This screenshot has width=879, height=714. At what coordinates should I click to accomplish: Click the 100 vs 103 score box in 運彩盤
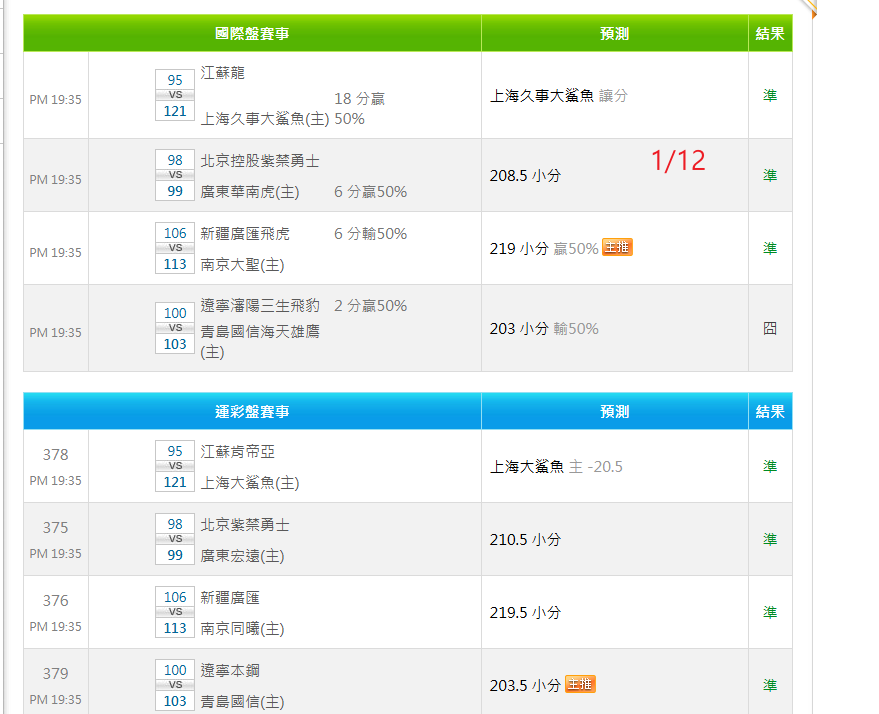click(x=175, y=685)
